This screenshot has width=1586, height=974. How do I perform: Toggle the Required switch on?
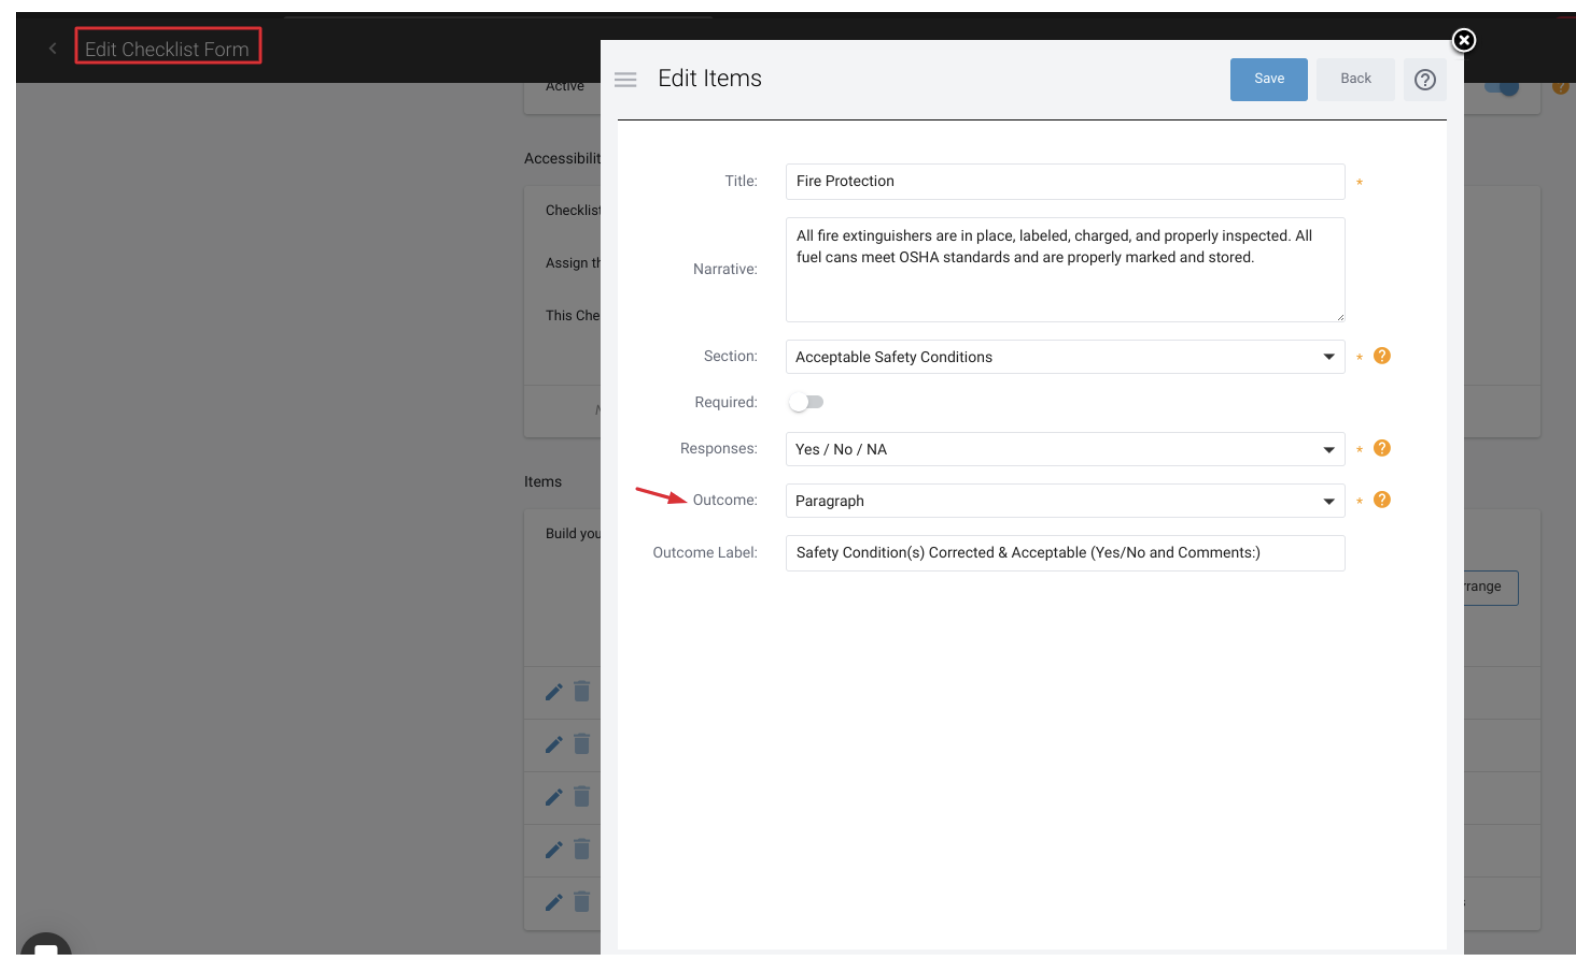point(806,402)
